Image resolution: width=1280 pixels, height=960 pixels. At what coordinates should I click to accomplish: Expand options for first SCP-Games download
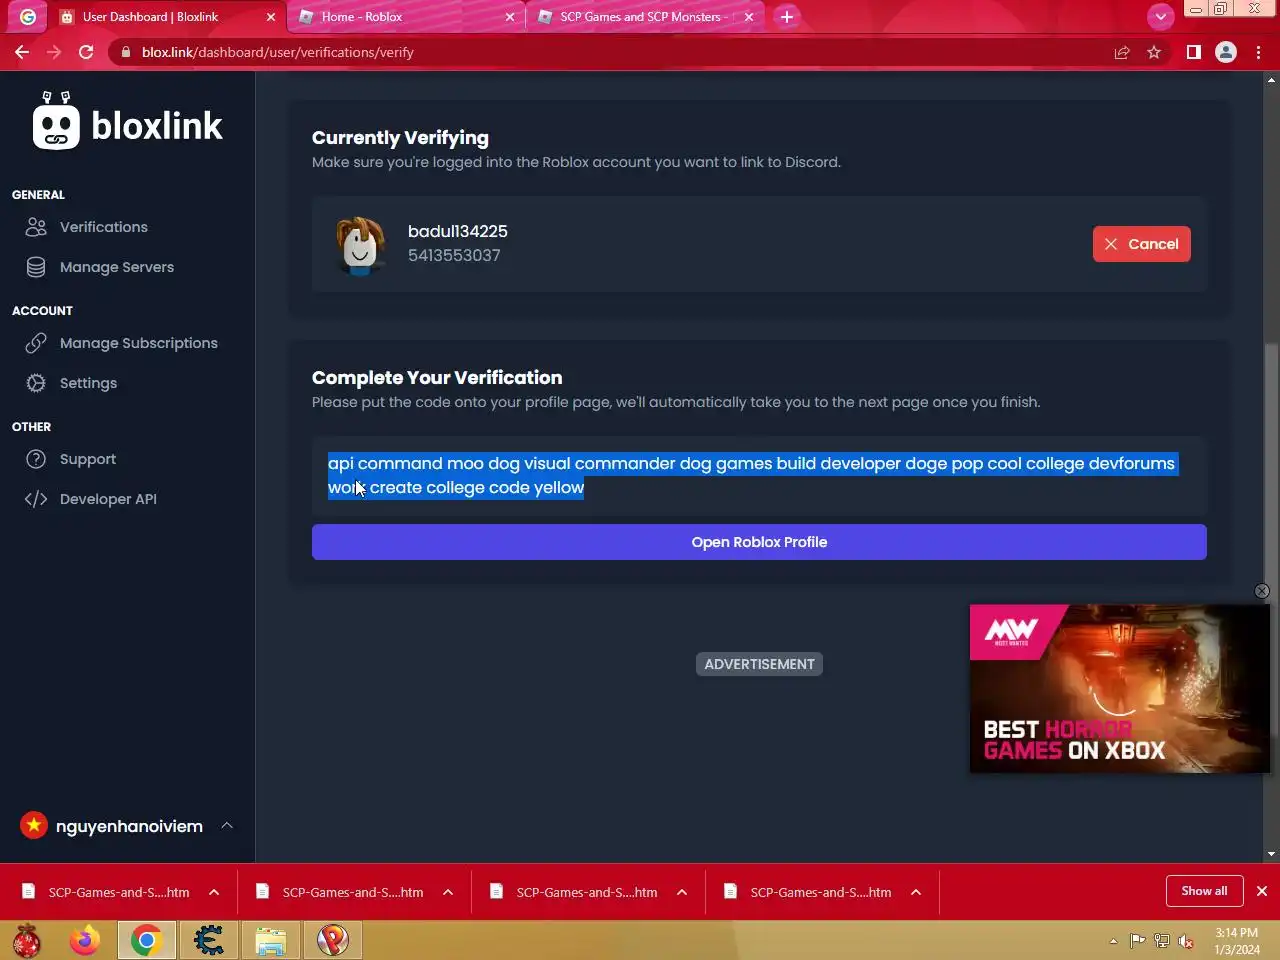point(214,892)
